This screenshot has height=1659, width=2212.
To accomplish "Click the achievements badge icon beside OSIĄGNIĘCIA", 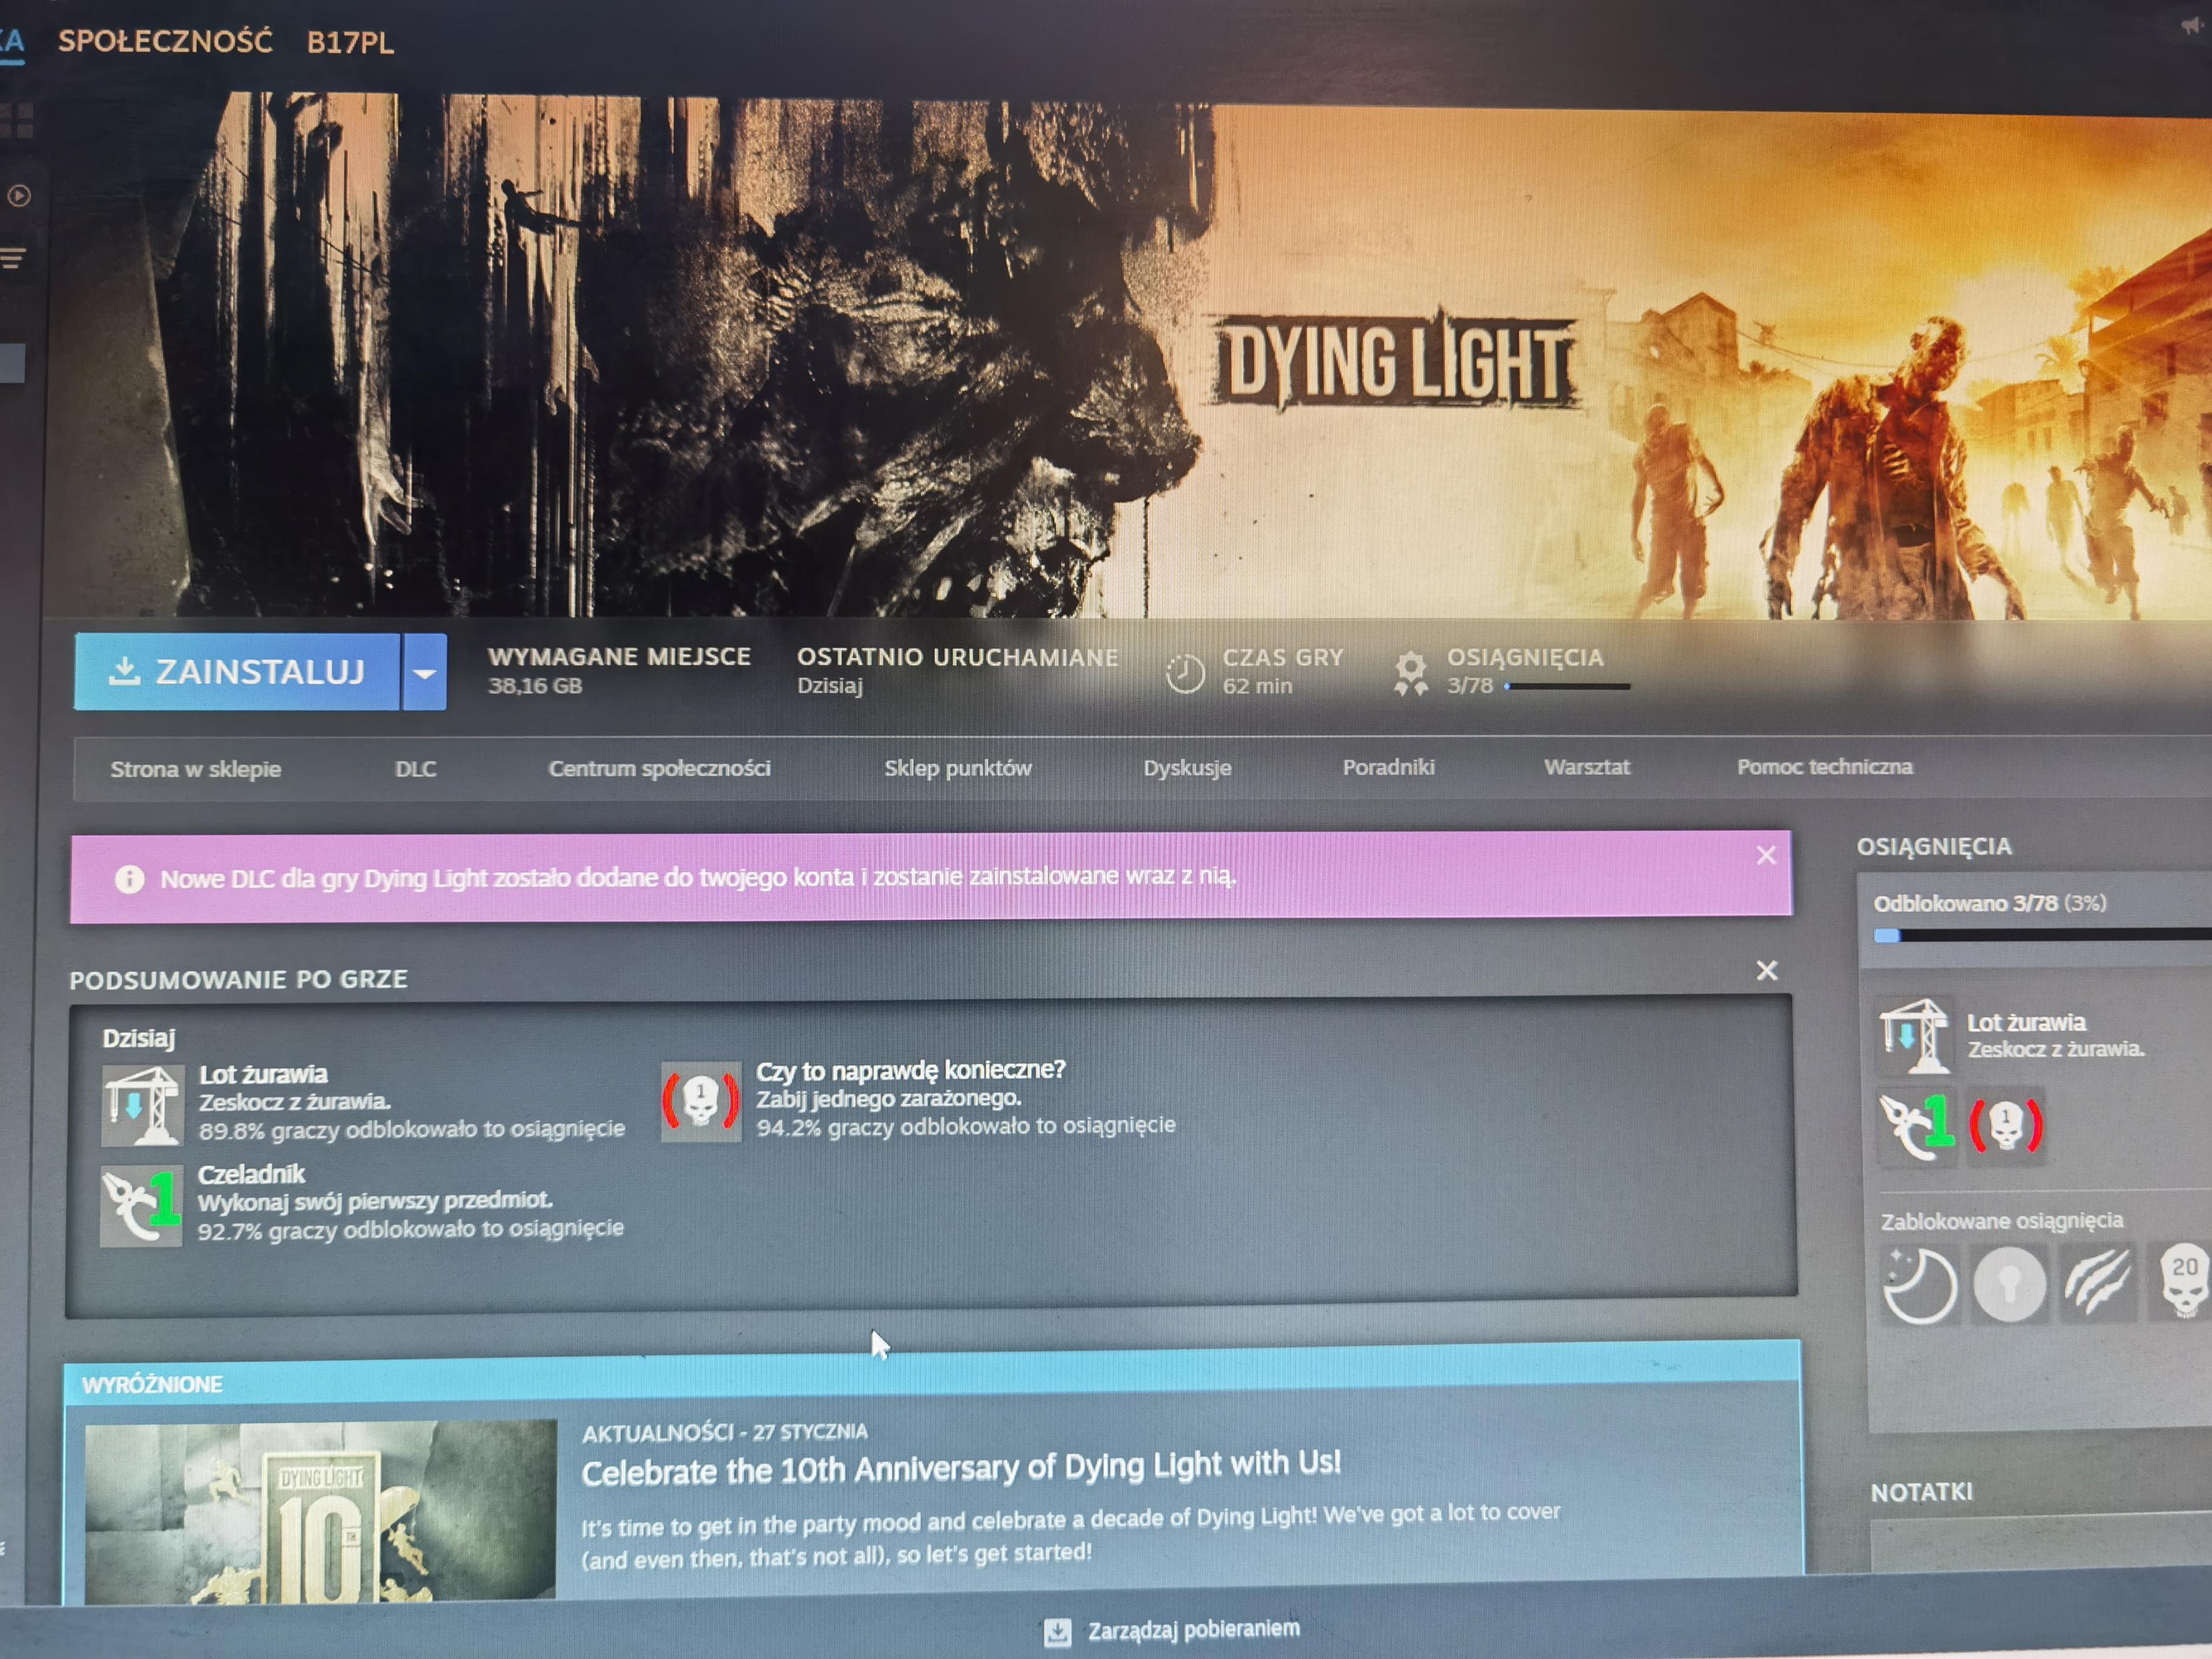I will pos(1411,673).
